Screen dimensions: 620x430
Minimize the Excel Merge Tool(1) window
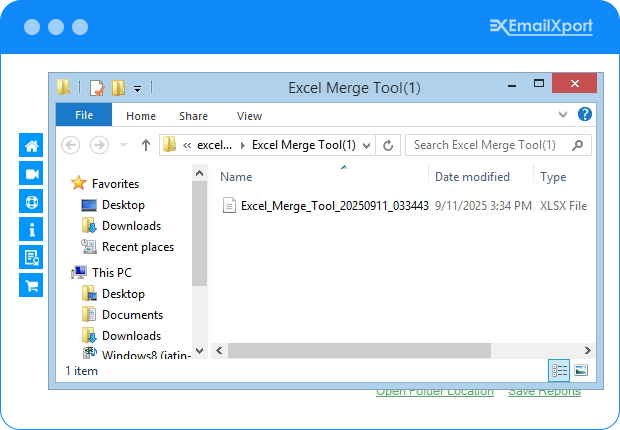point(512,85)
